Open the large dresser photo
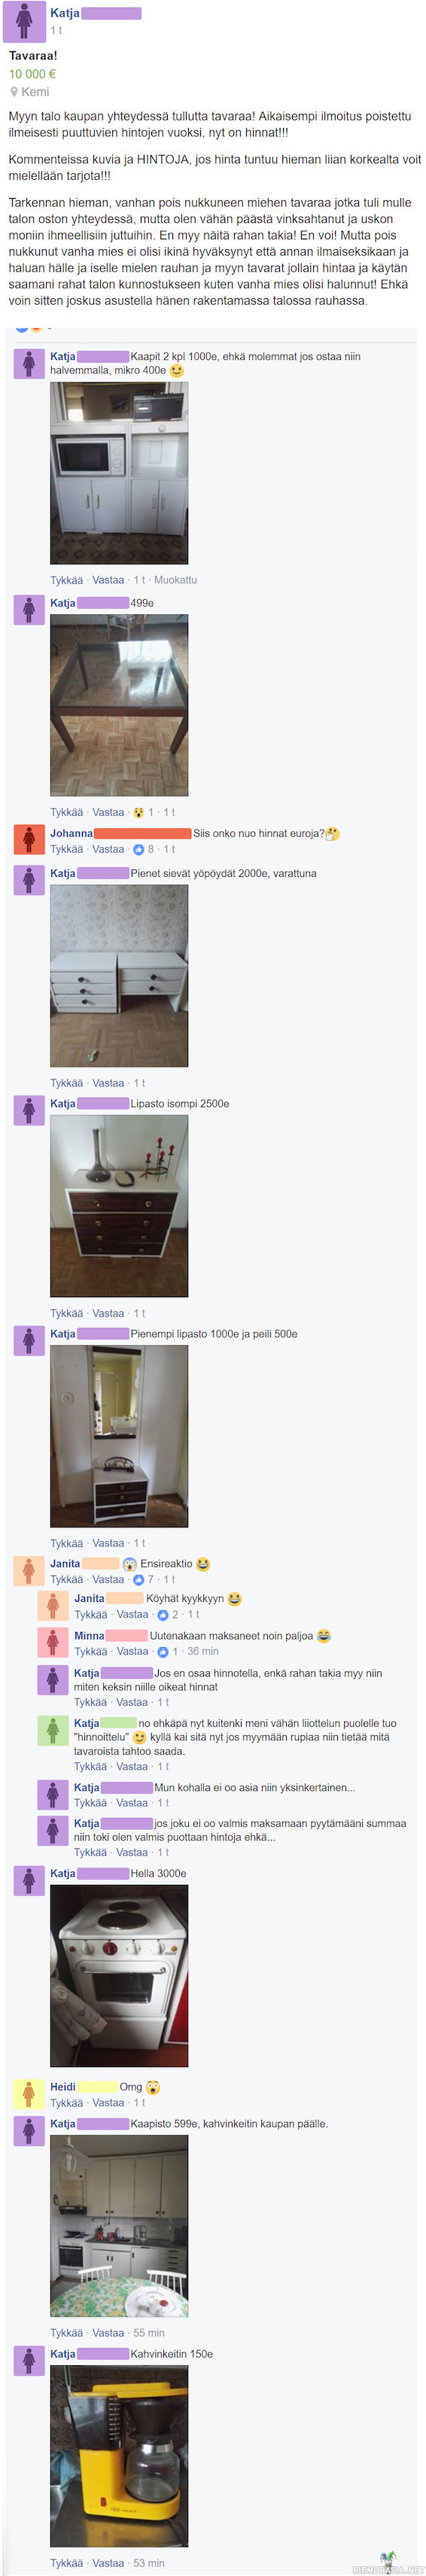The height and width of the screenshot is (2576, 426). pyautogui.click(x=119, y=1206)
